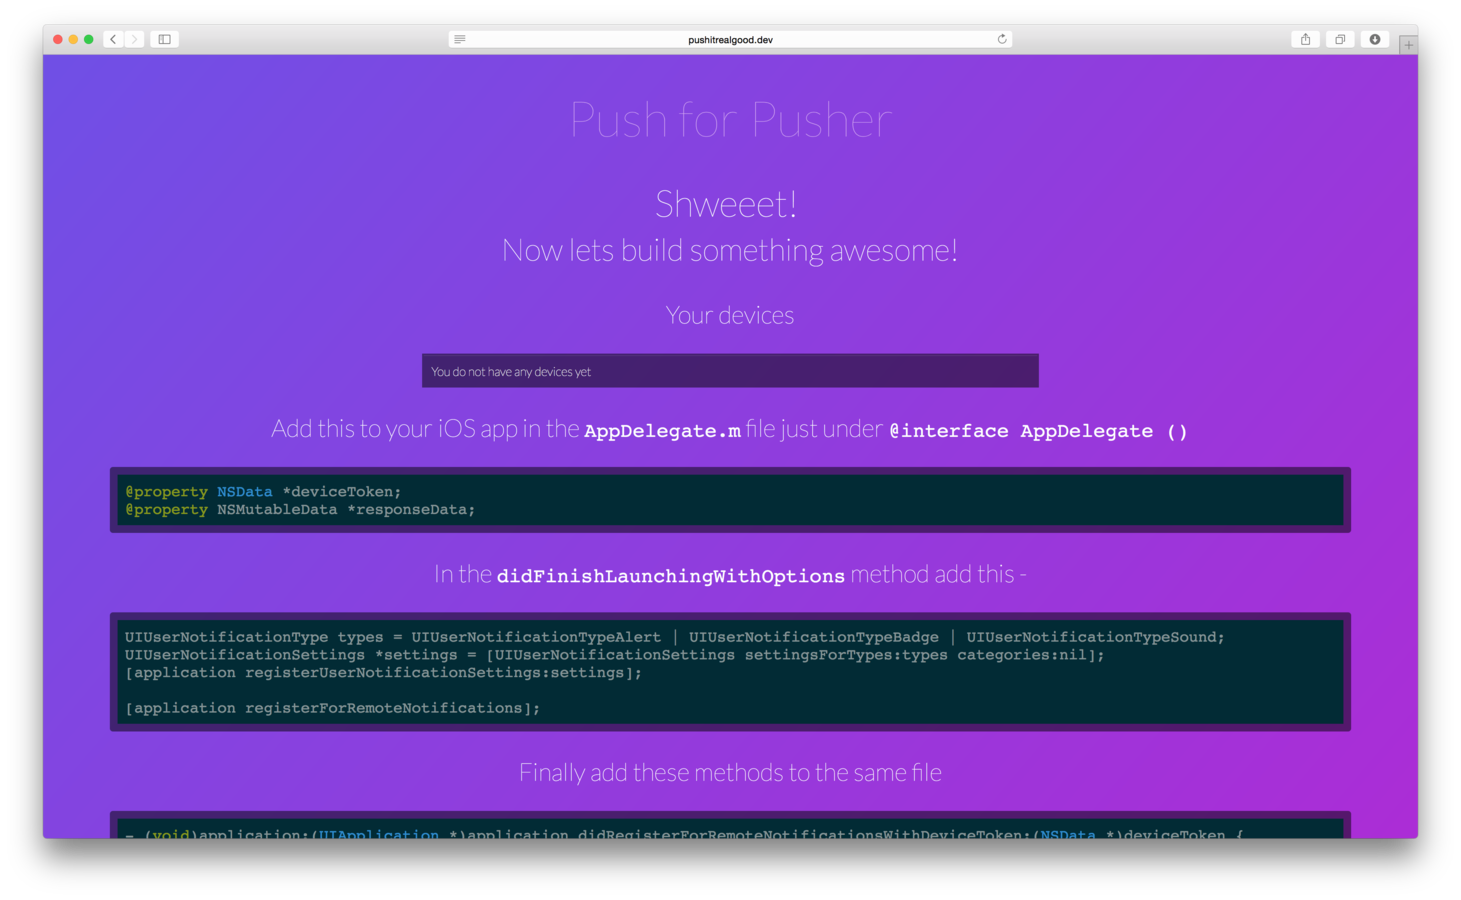Click the AppDelegate.m filename text

coord(662,431)
